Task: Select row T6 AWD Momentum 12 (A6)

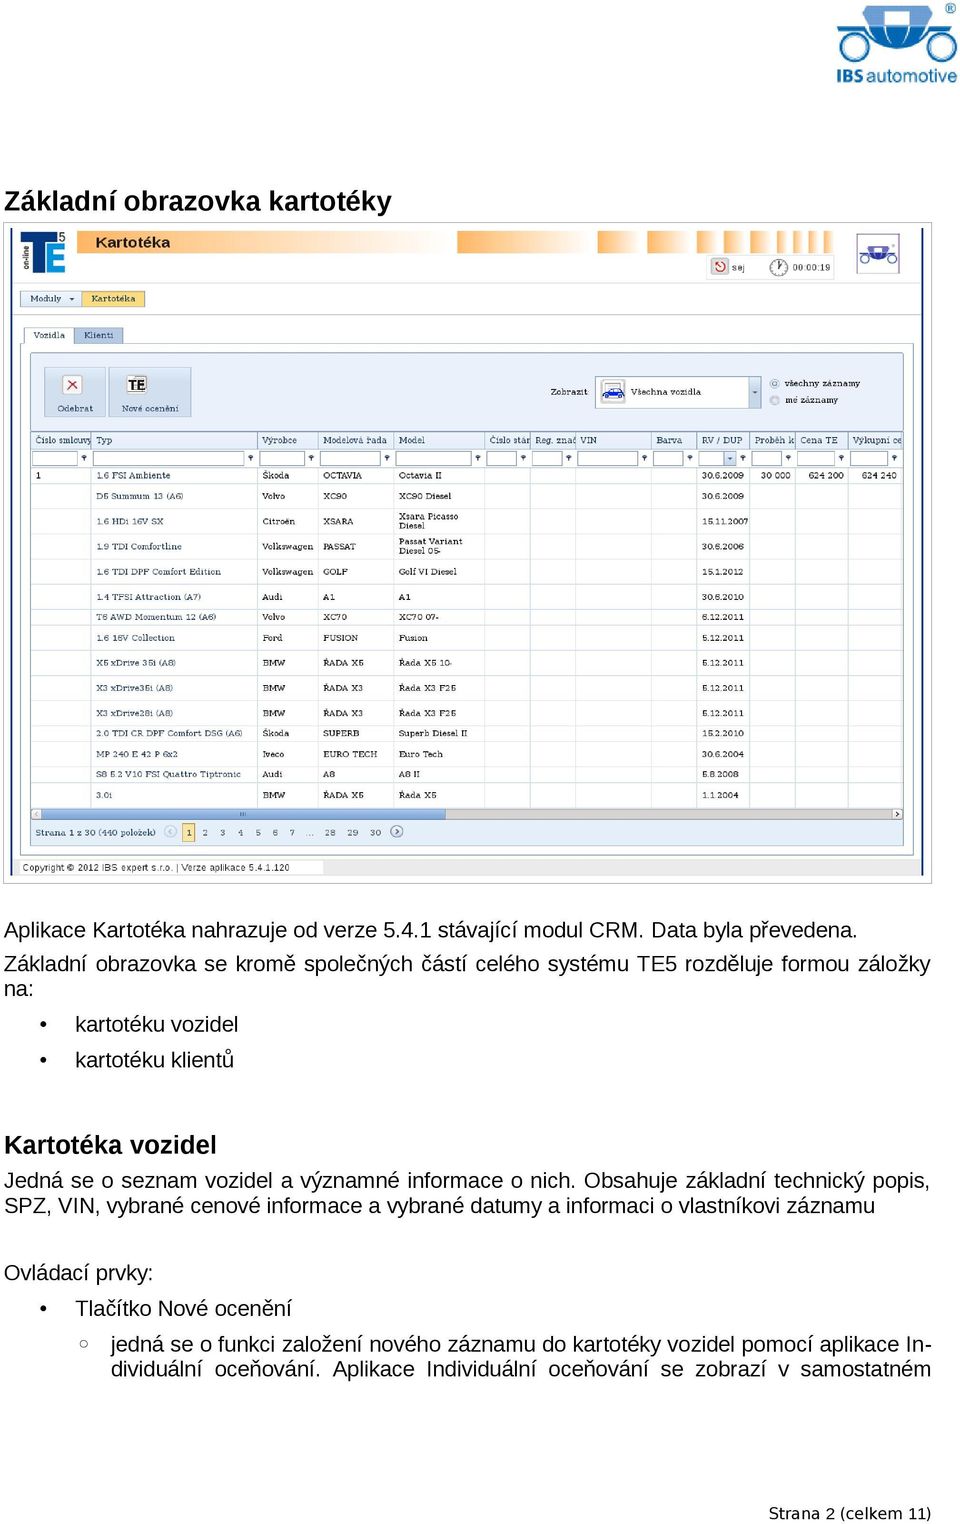Action: pyautogui.click(x=468, y=617)
